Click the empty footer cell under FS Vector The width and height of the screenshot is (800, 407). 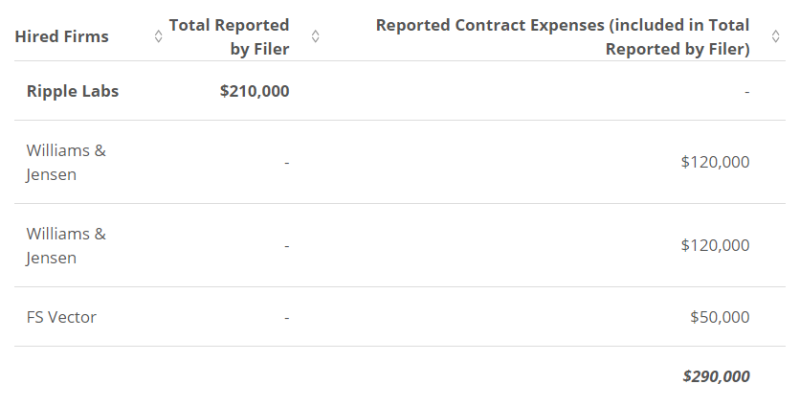[x=89, y=376]
